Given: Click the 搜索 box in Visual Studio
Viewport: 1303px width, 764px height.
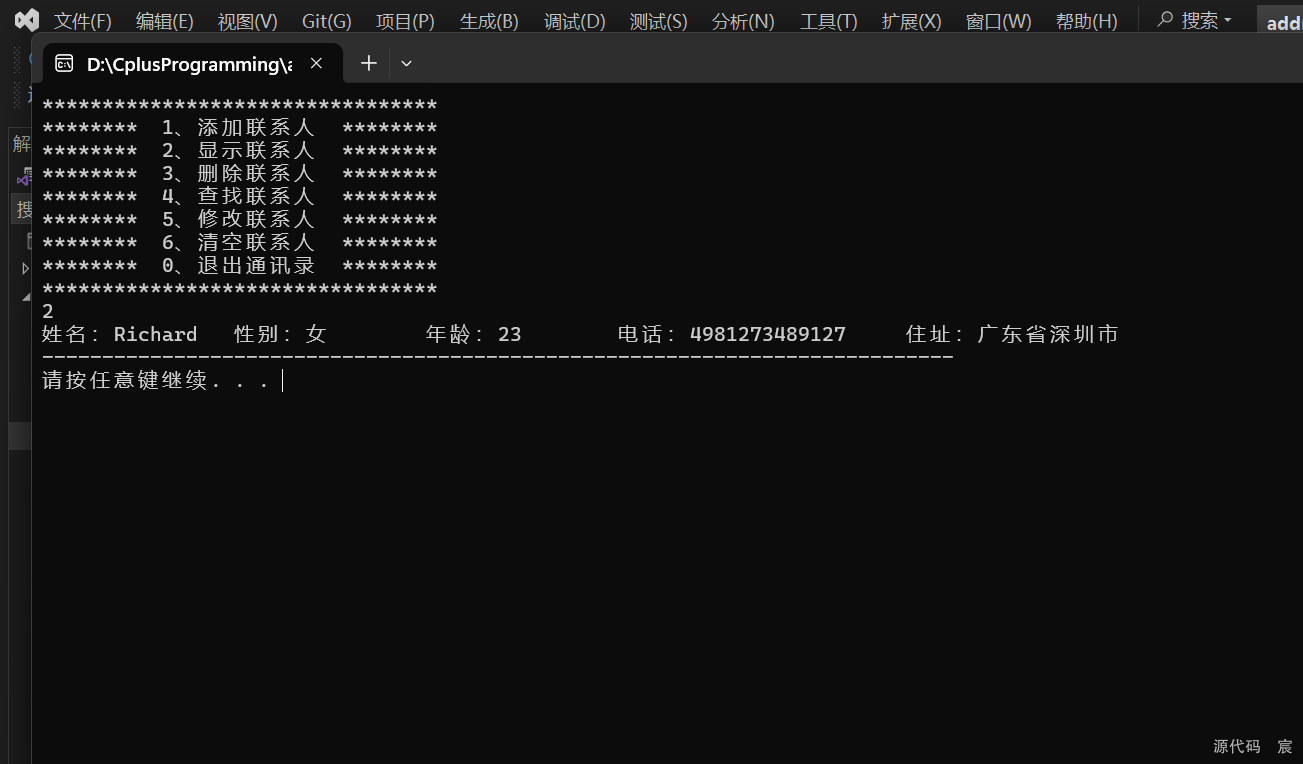Looking at the screenshot, I should [1195, 20].
